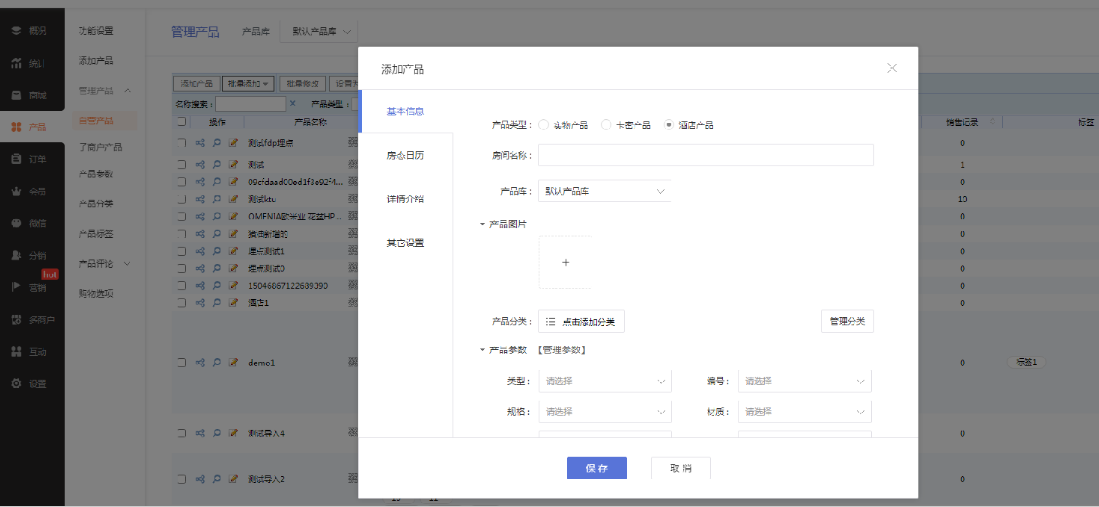Switch to the 基本信息 tab
The width and height of the screenshot is (1099, 507).
(405, 111)
